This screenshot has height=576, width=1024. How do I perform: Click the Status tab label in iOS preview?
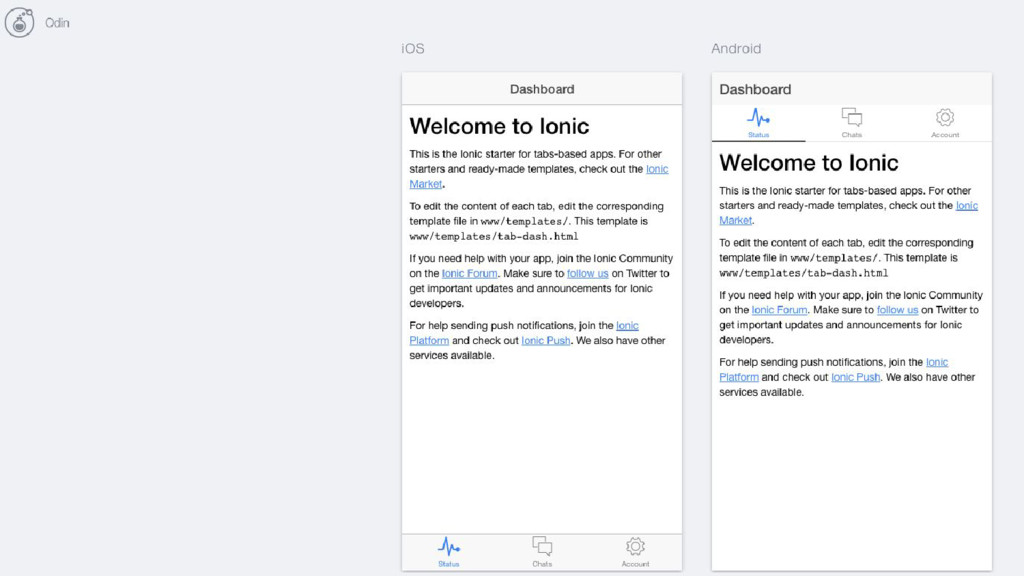click(x=449, y=564)
